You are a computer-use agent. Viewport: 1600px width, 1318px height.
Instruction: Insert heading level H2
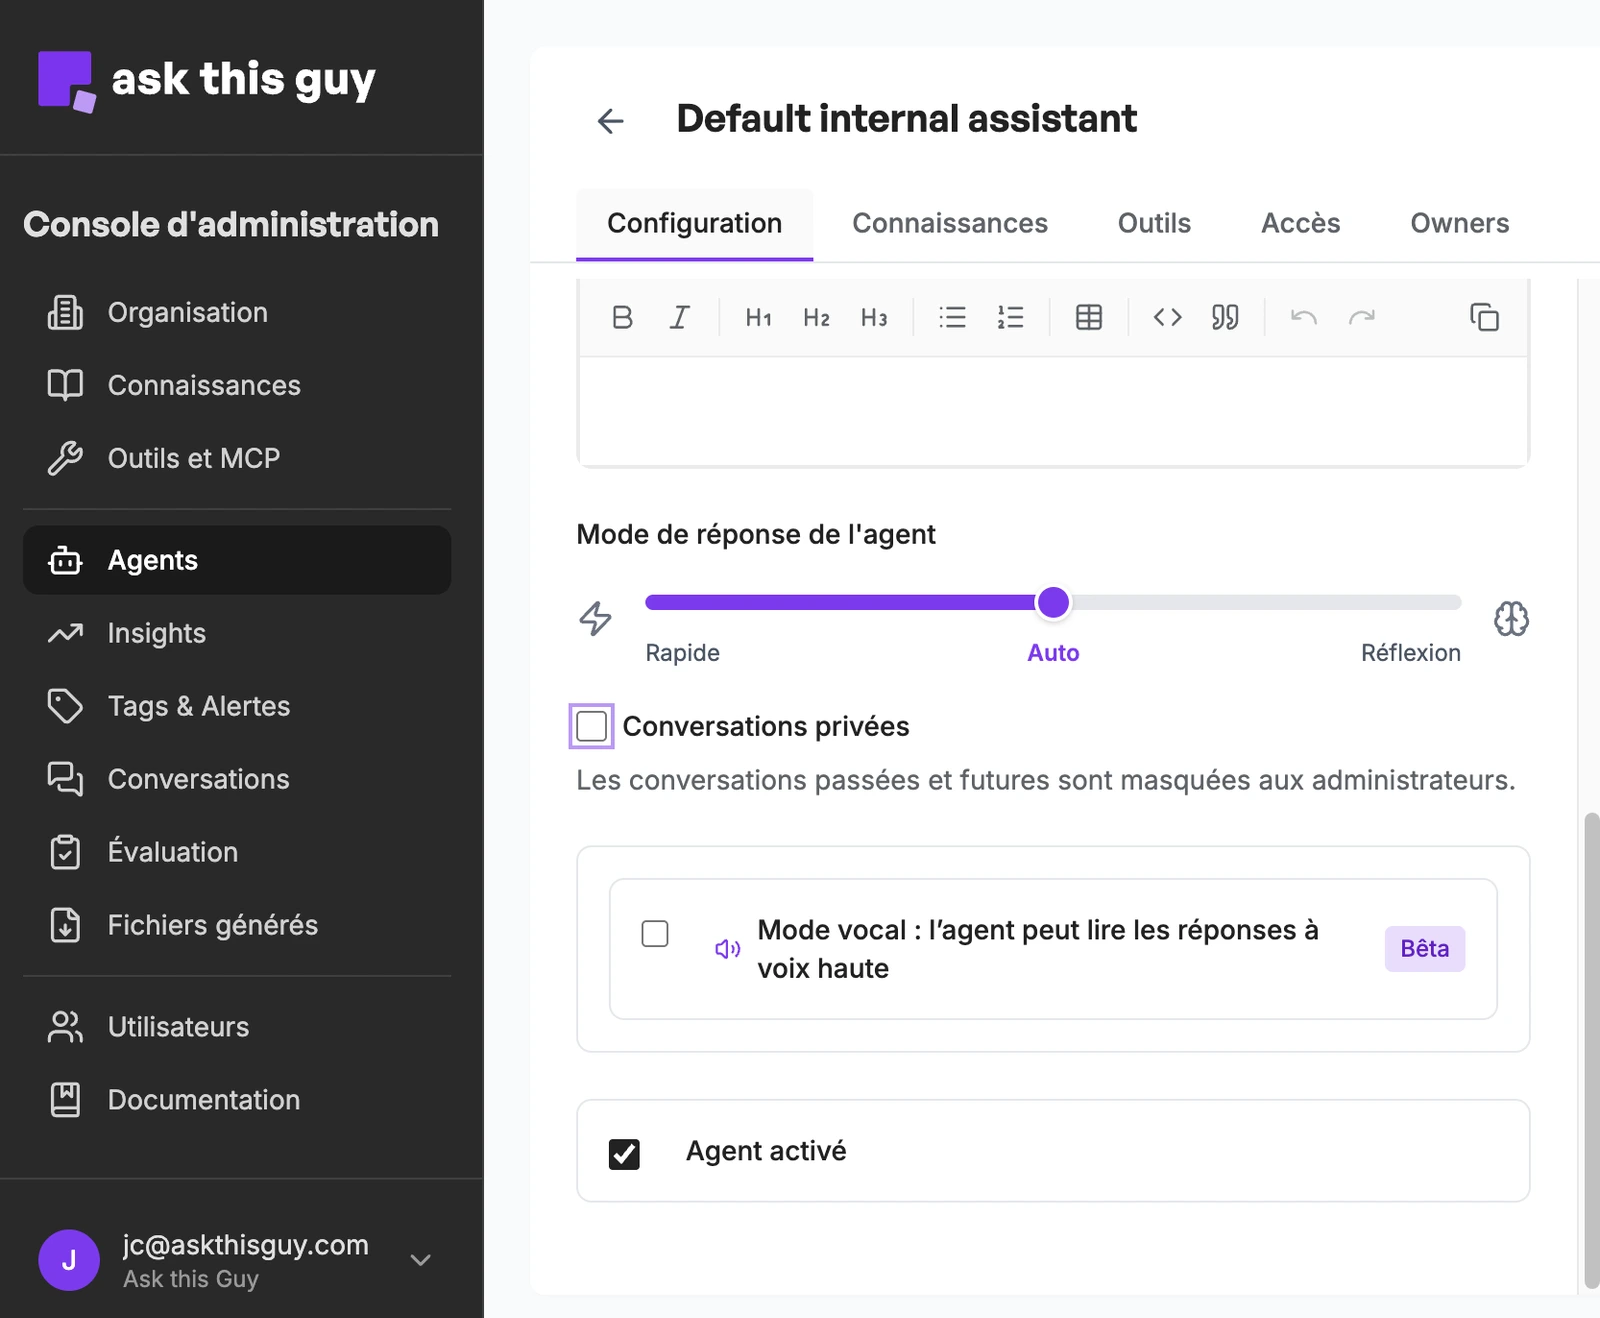[x=816, y=317]
